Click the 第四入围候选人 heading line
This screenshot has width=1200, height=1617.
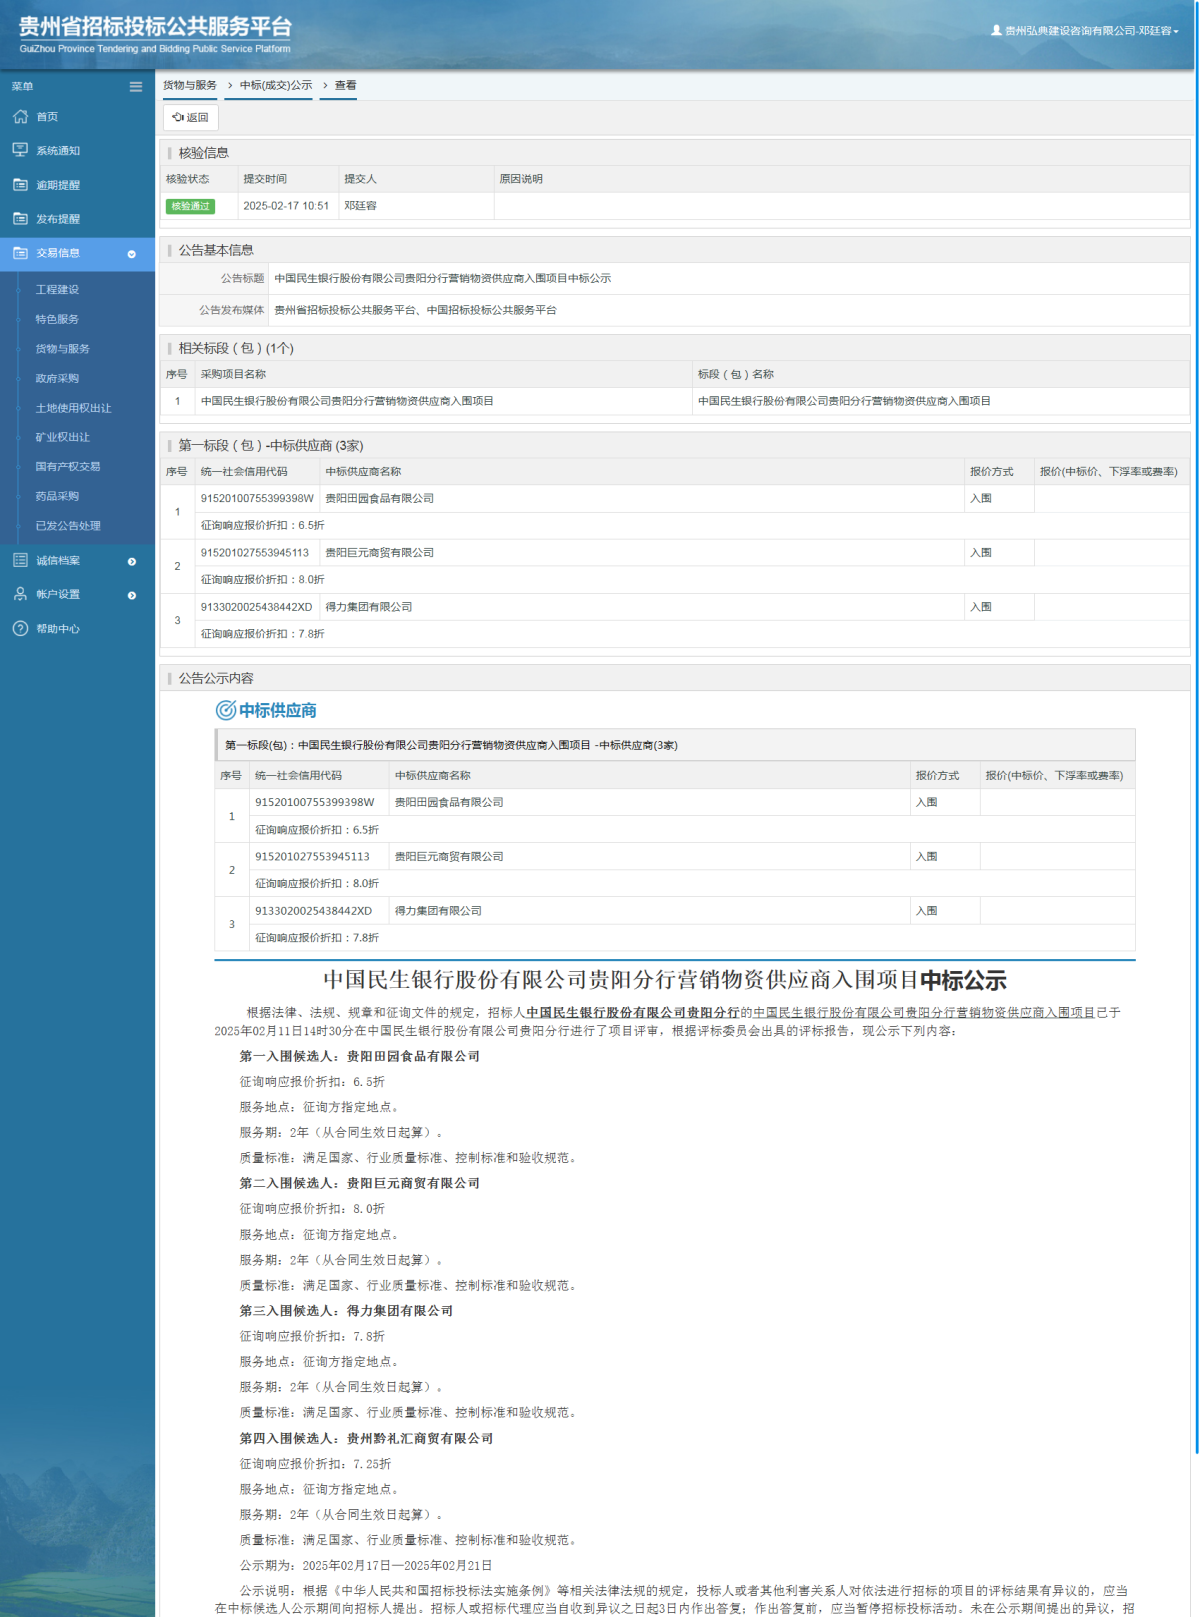click(366, 1438)
